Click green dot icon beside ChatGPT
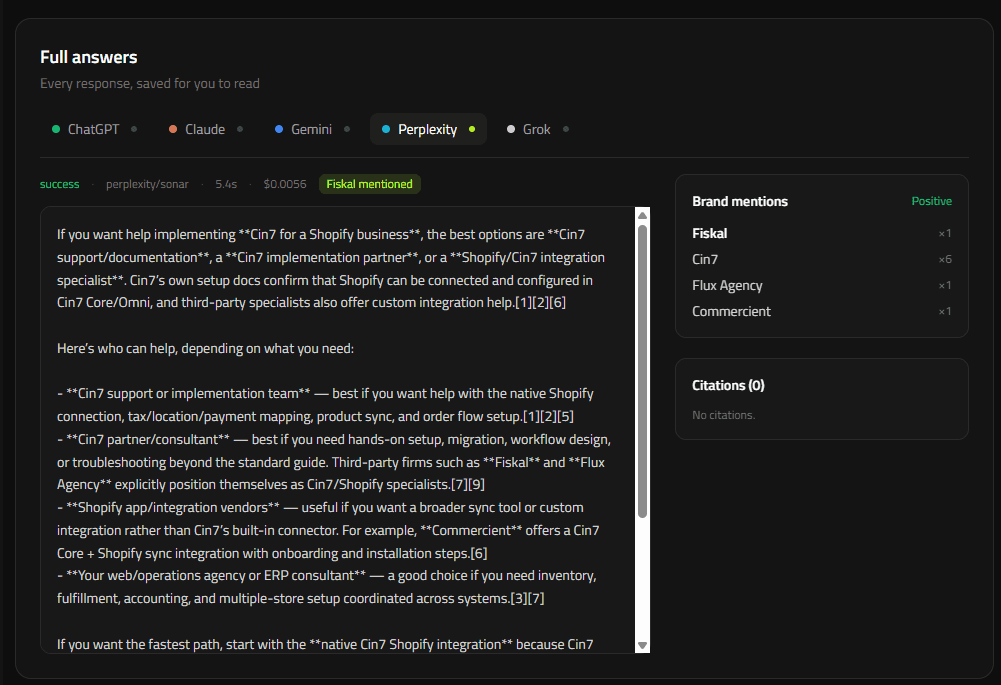Image resolution: width=1001 pixels, height=685 pixels. (x=56, y=129)
